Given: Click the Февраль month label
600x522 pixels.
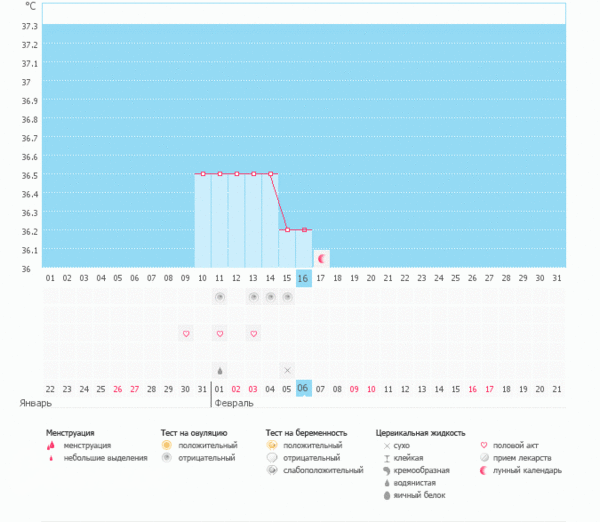Looking at the screenshot, I should coord(233,403).
